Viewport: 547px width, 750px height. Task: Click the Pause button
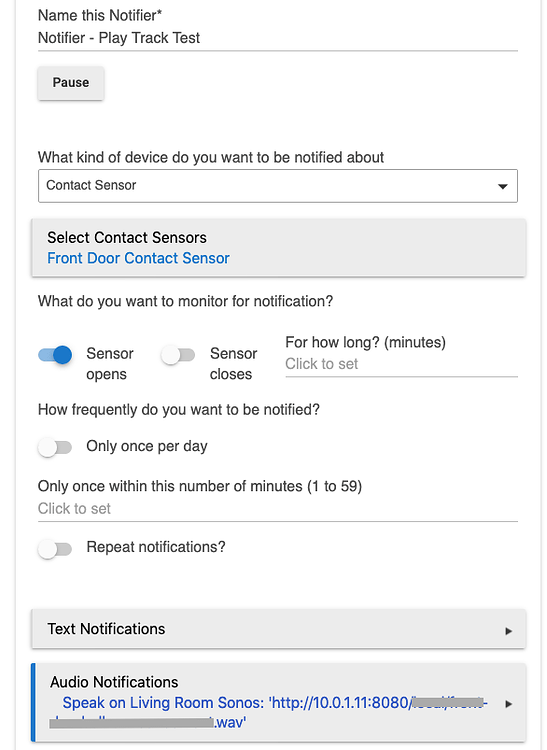pyautogui.click(x=71, y=83)
